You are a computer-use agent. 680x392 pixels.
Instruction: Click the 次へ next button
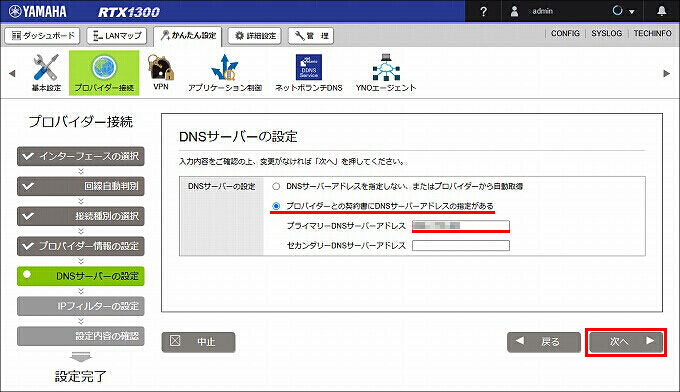(626, 342)
